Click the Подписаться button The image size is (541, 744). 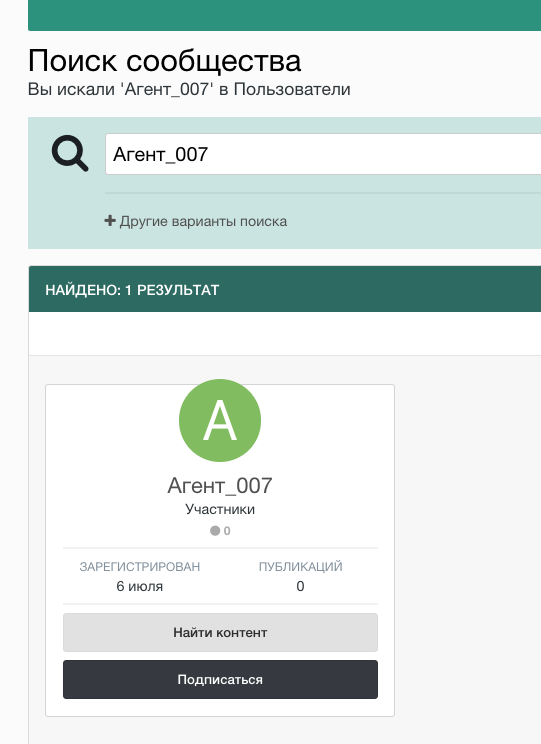tap(220, 679)
